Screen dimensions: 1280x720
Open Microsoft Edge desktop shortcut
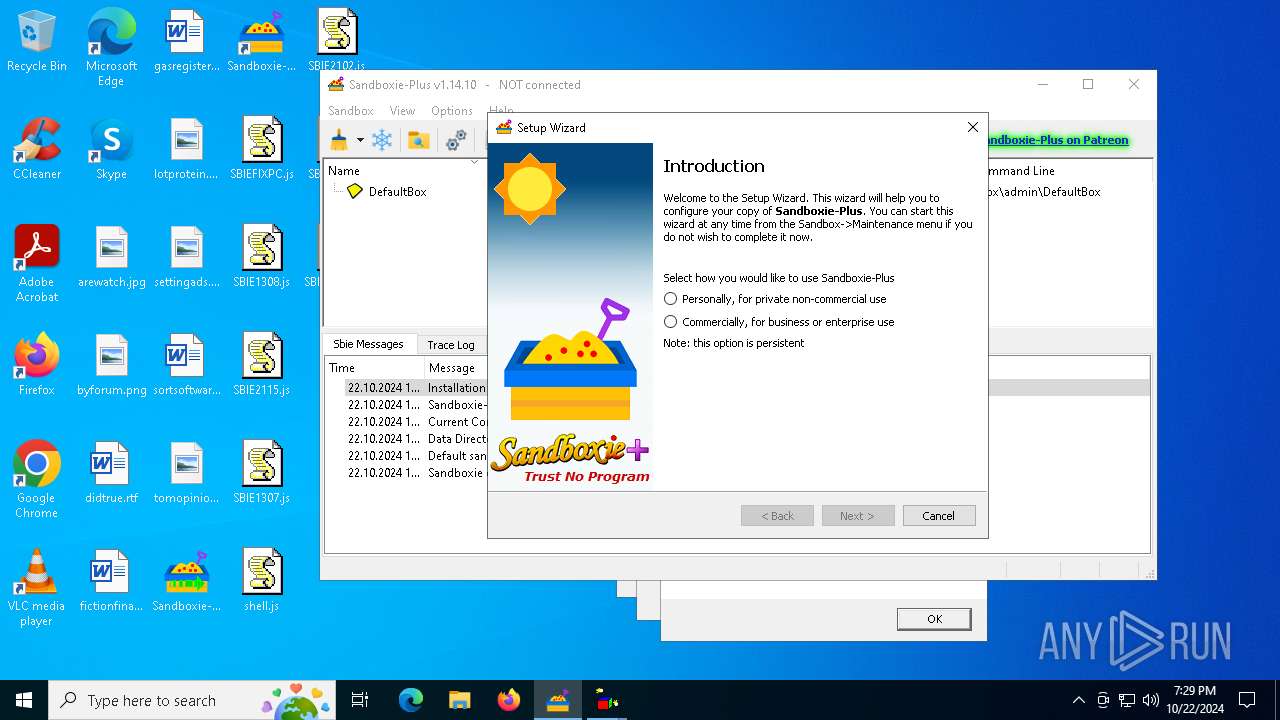click(111, 48)
